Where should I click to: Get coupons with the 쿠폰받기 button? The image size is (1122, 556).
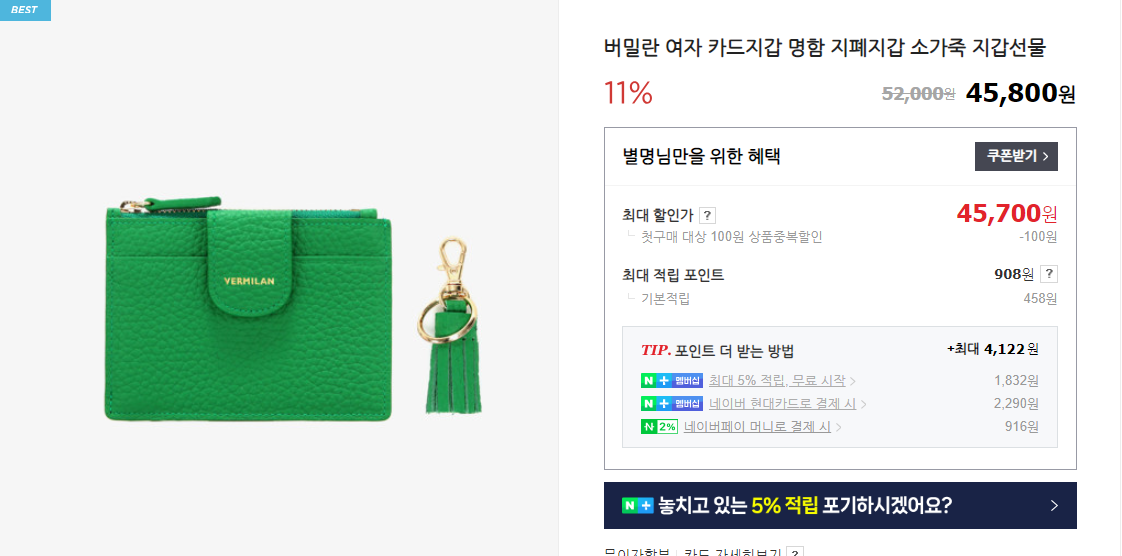click(x=1016, y=157)
